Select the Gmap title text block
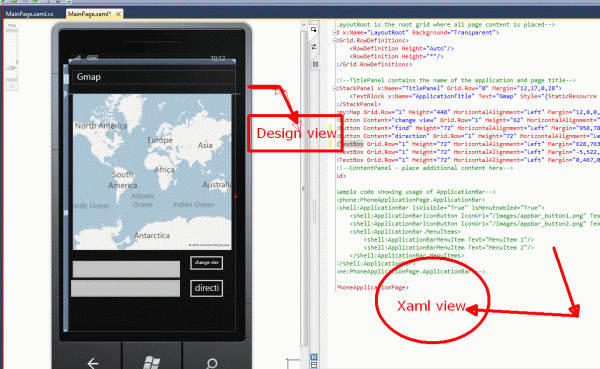The height and width of the screenshot is (369, 600). point(89,77)
